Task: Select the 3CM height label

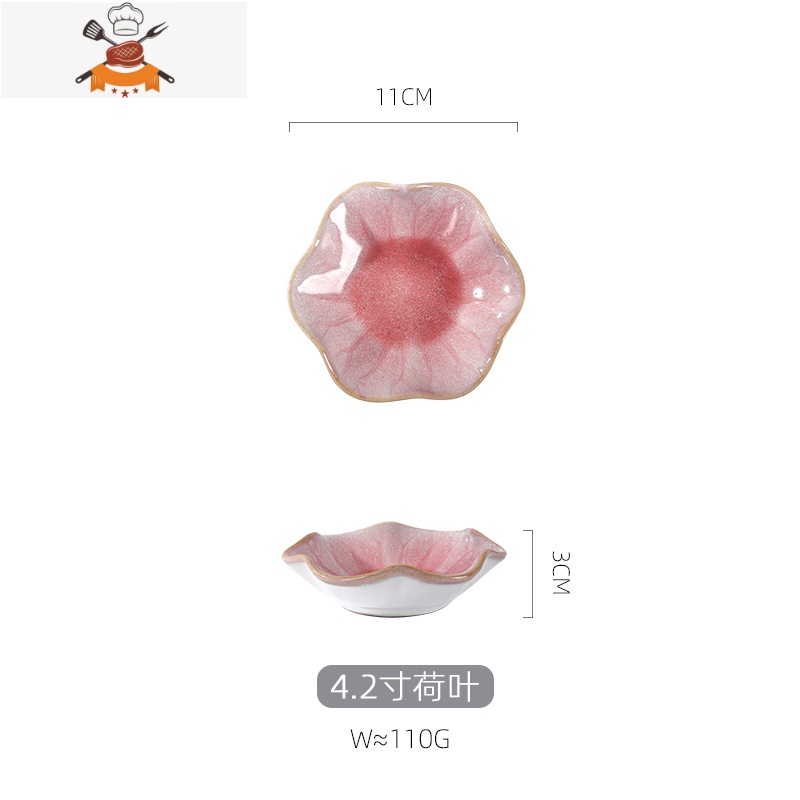Action: pos(561,573)
